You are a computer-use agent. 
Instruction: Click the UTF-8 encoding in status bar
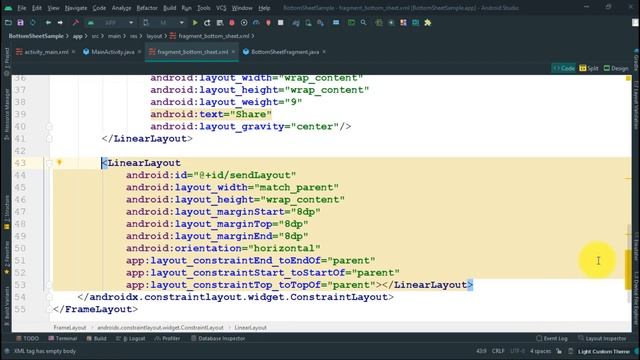(x=517, y=351)
